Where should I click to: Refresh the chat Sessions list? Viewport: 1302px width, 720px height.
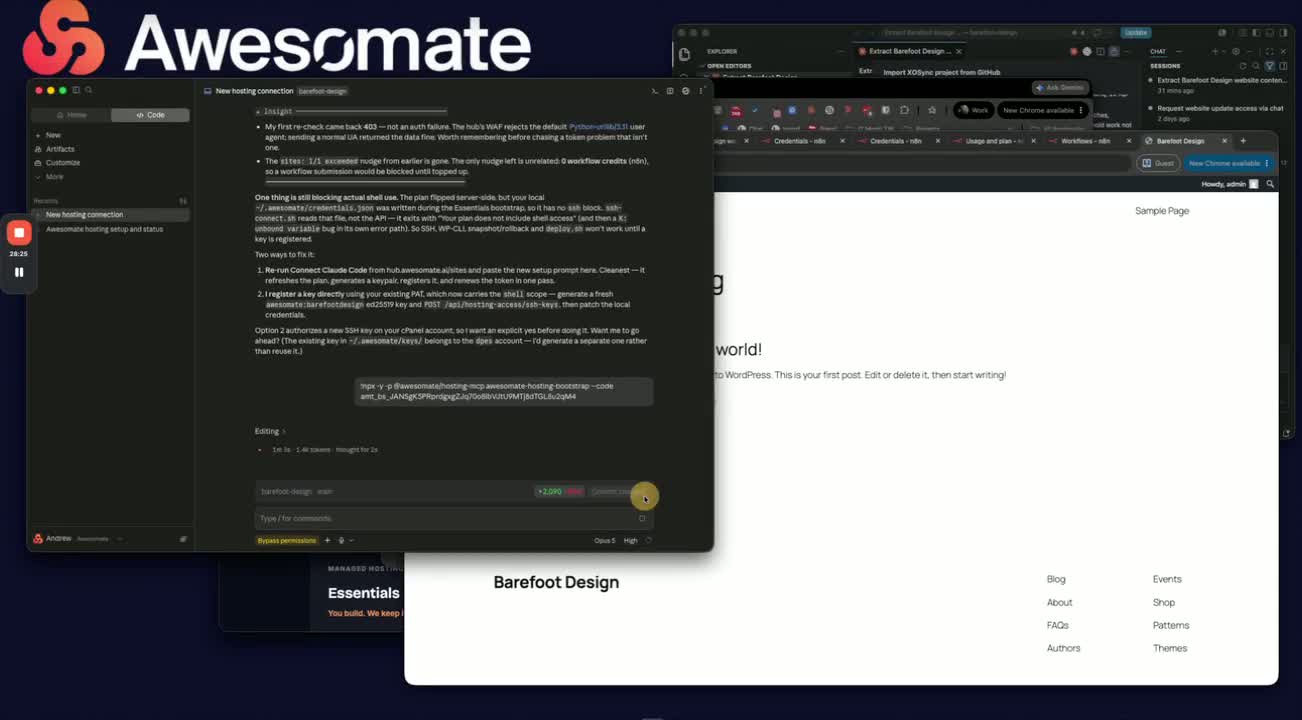coord(1243,66)
